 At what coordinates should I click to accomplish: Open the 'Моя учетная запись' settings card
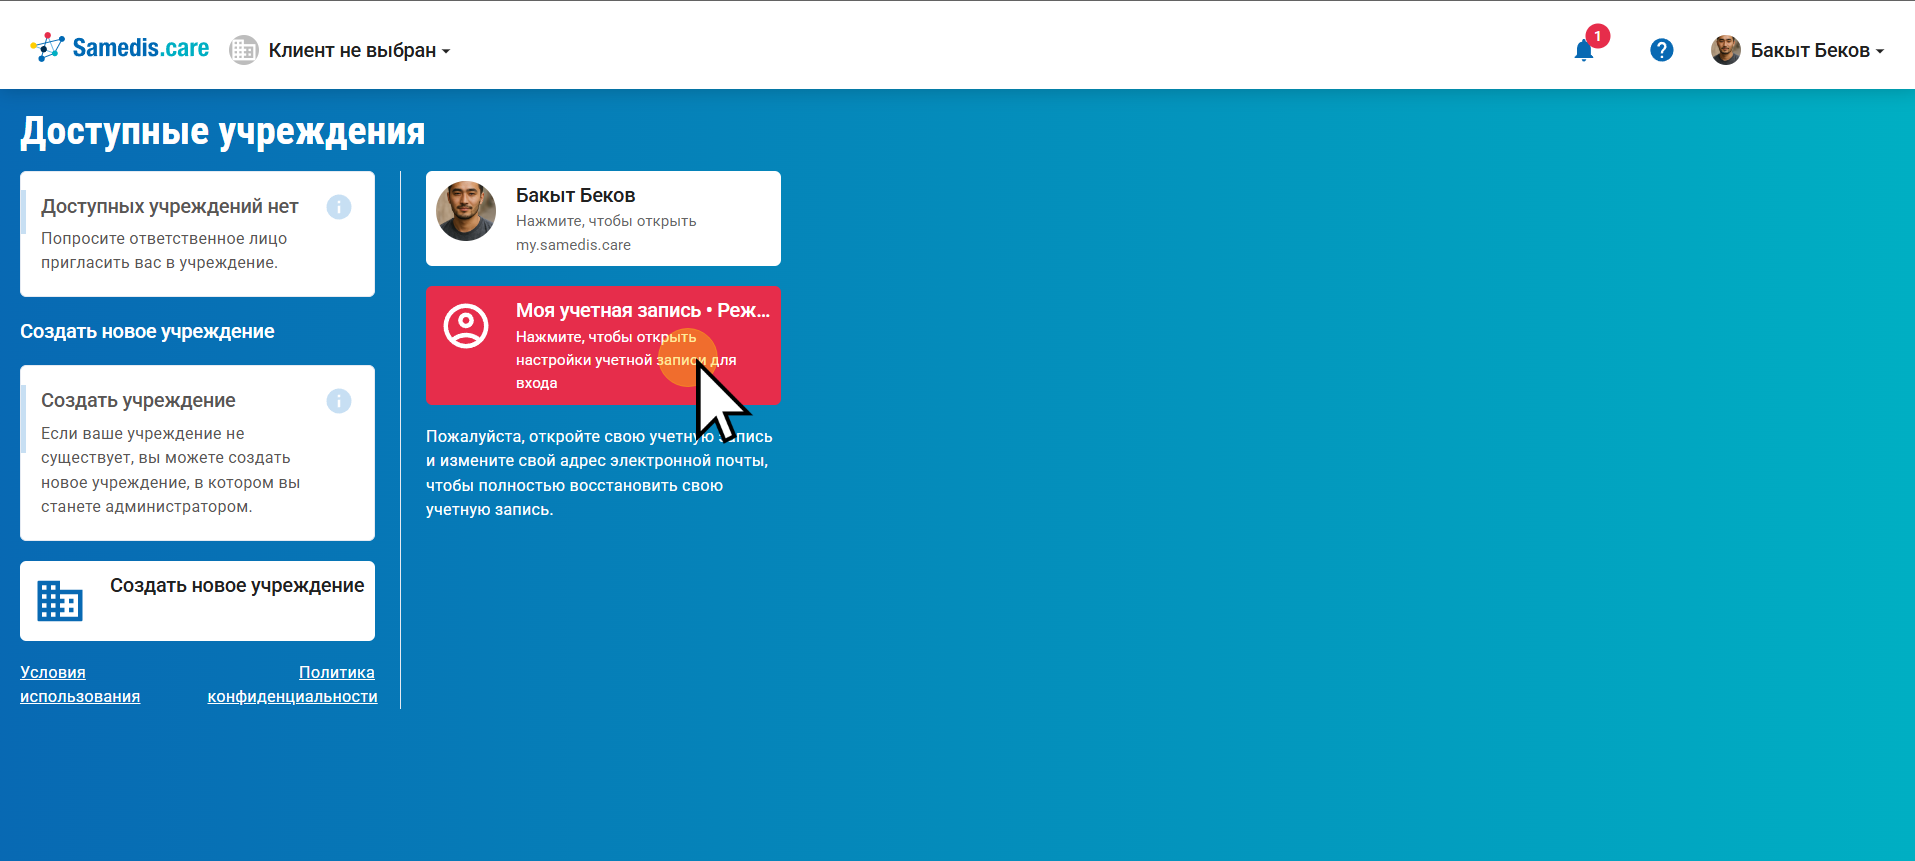tap(603, 346)
